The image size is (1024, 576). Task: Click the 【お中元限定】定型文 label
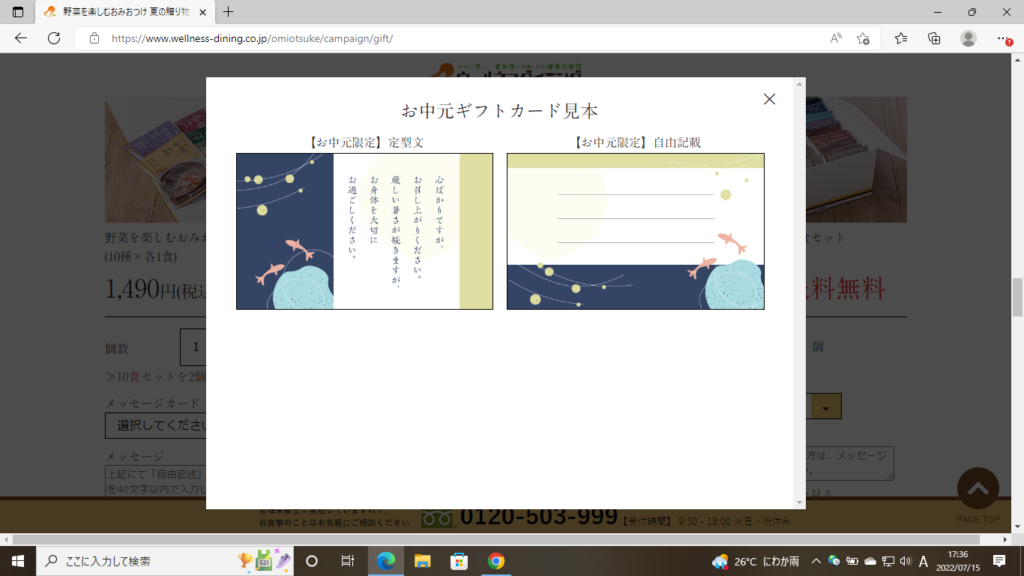[x=364, y=142]
